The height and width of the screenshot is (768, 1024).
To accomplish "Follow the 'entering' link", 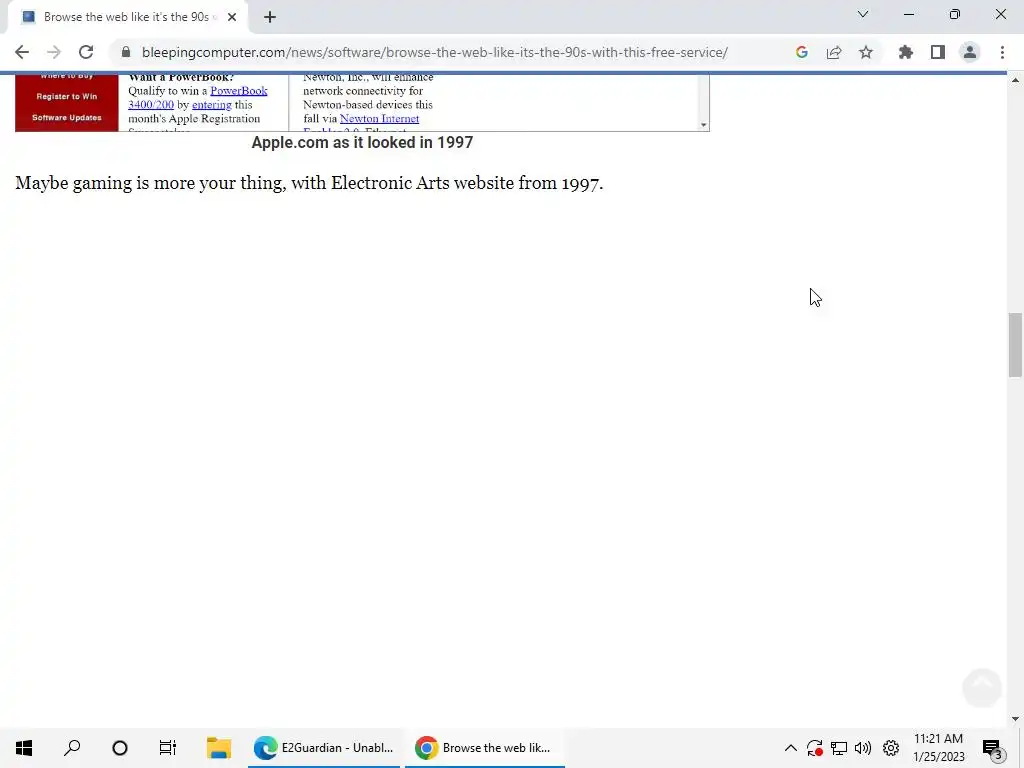I will point(212,104).
